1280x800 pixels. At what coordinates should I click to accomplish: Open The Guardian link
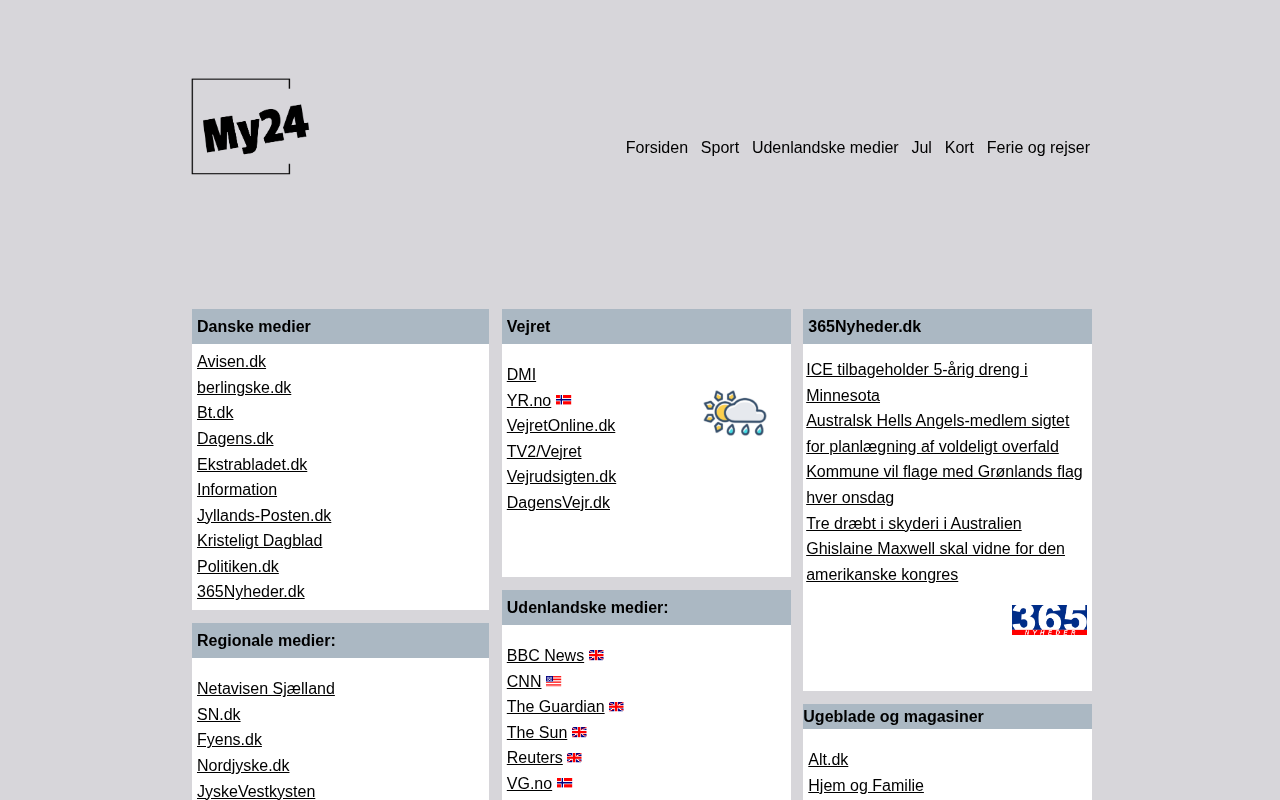click(556, 706)
